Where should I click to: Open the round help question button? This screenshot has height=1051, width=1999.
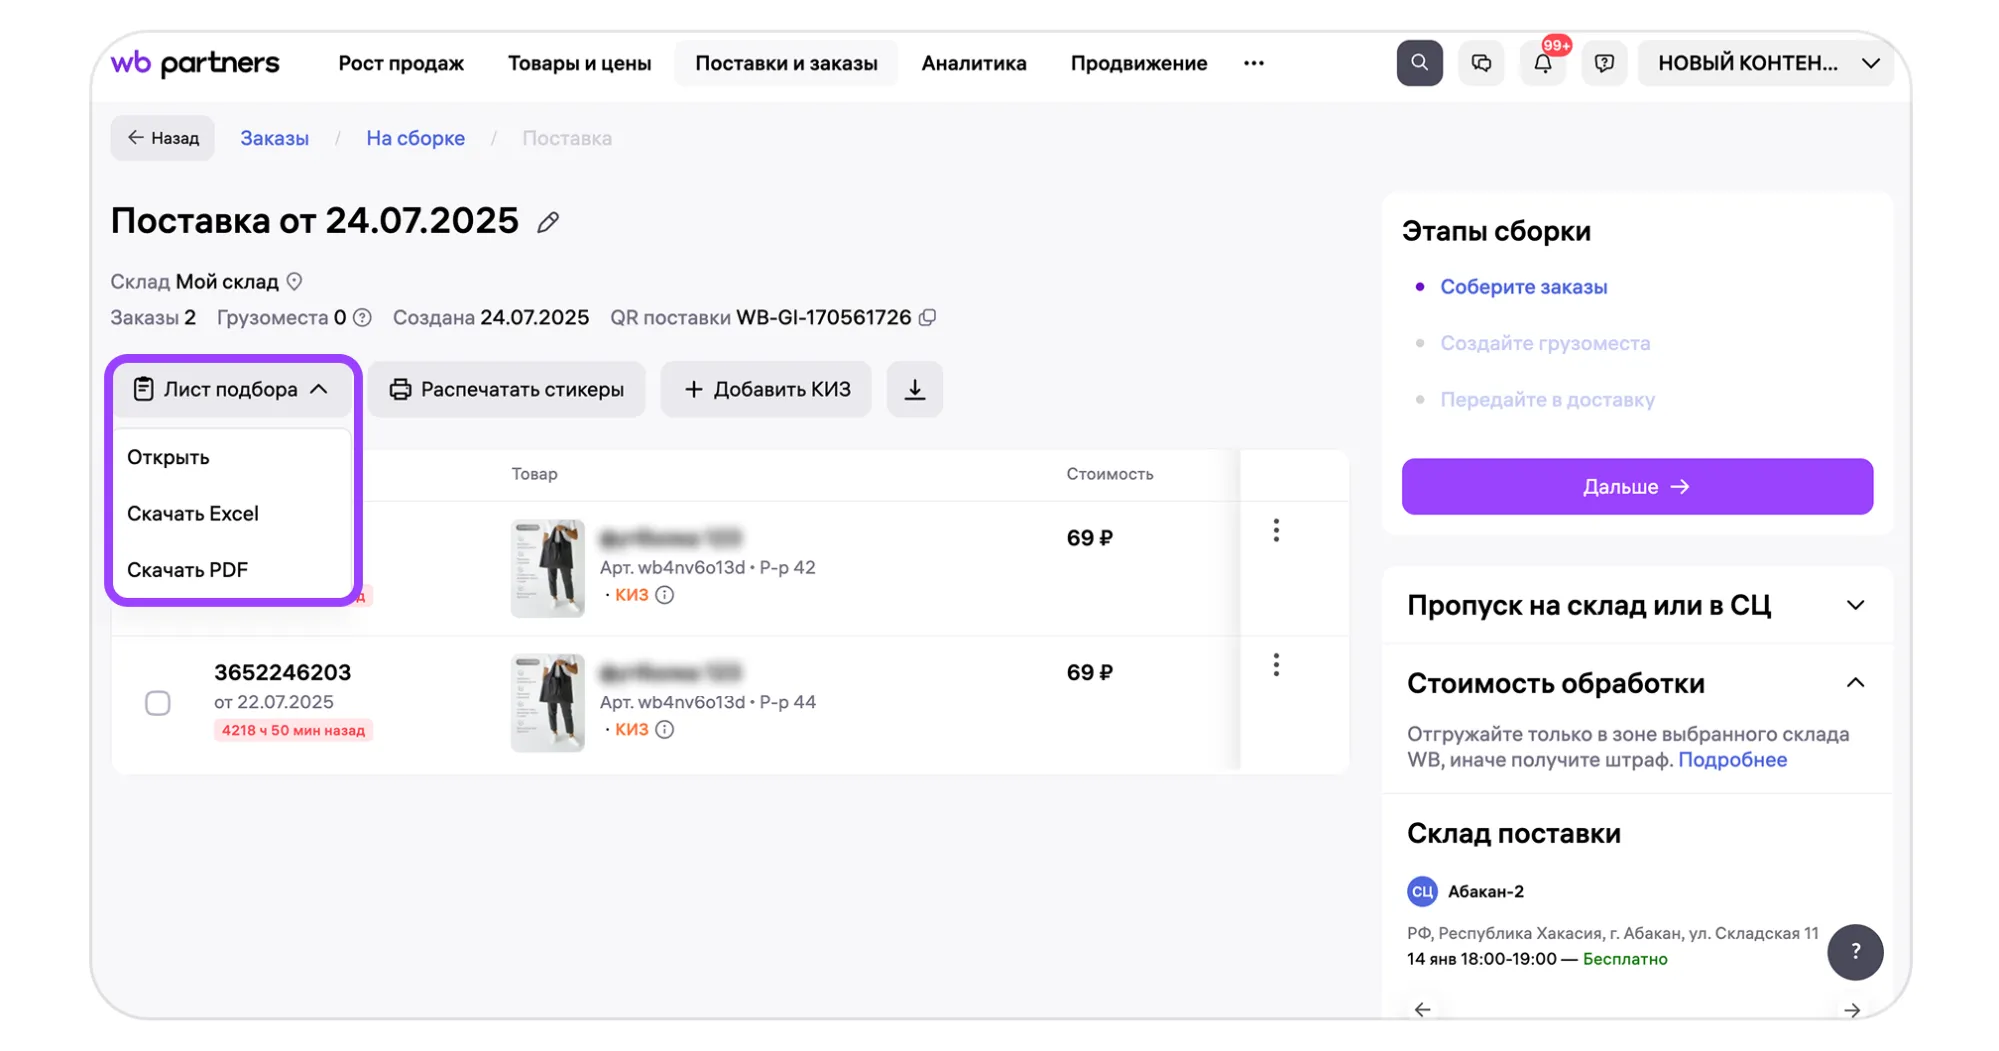tap(1854, 951)
